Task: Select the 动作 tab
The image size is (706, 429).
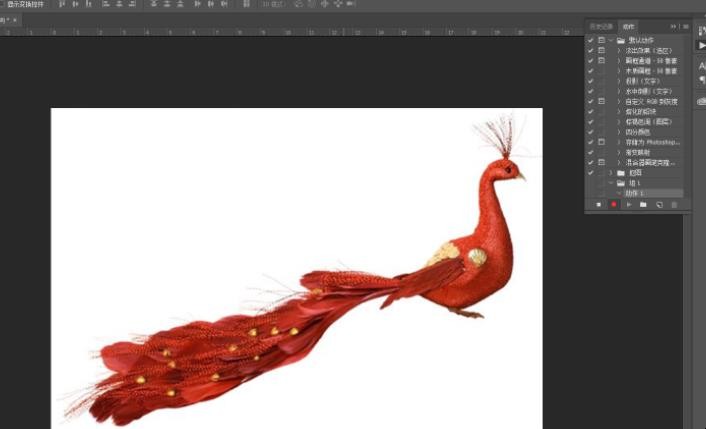Action: (628, 27)
